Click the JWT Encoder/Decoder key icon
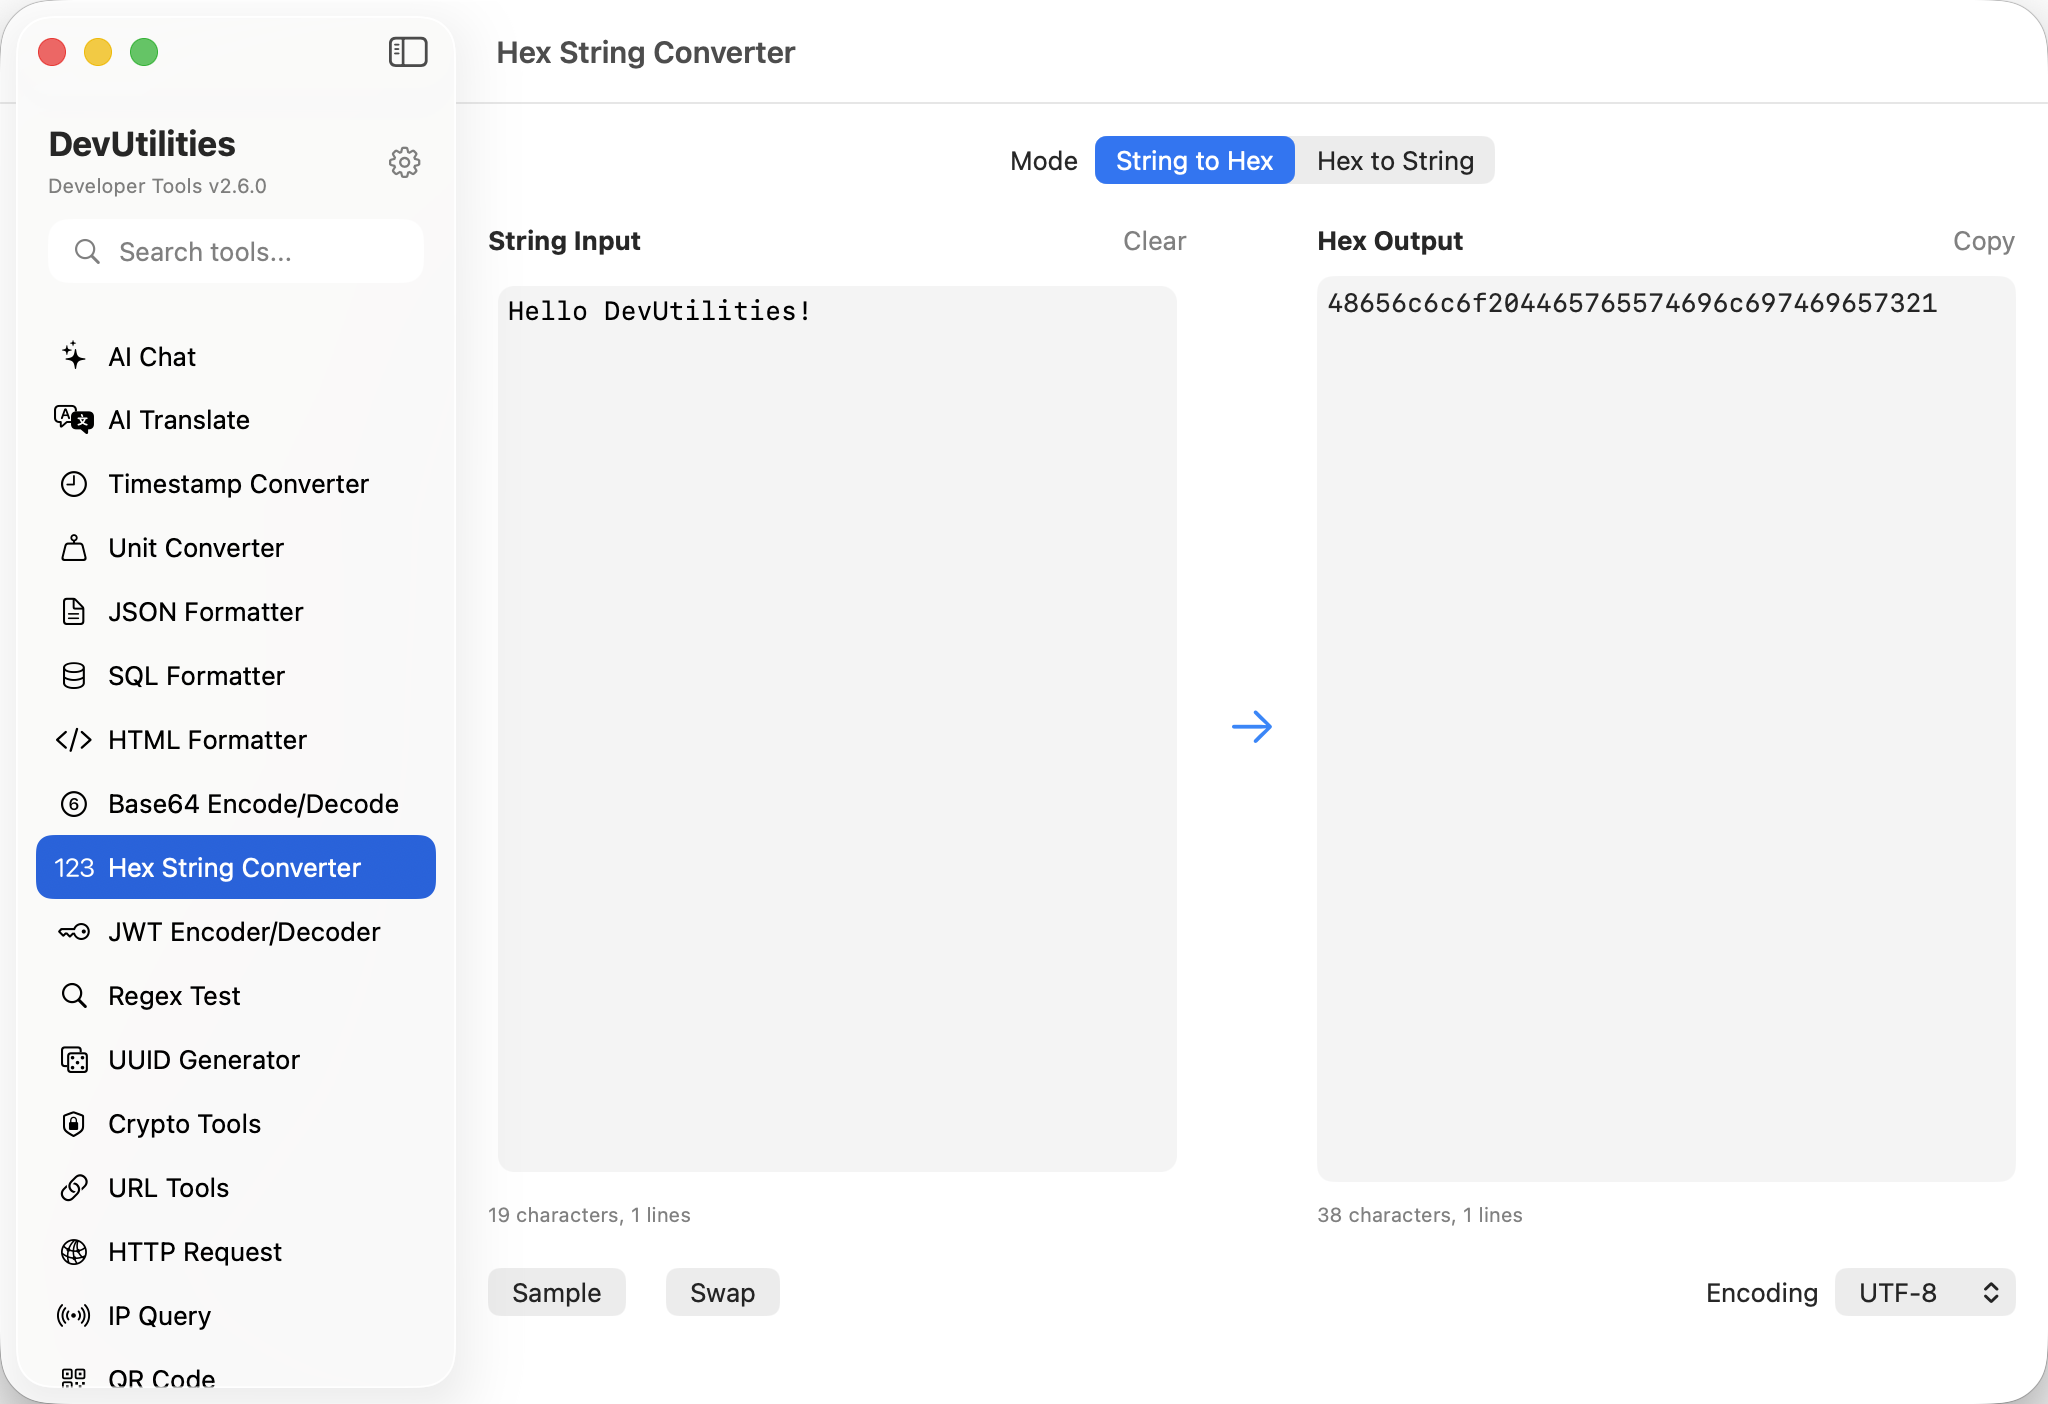This screenshot has height=1404, width=2048. click(74, 932)
